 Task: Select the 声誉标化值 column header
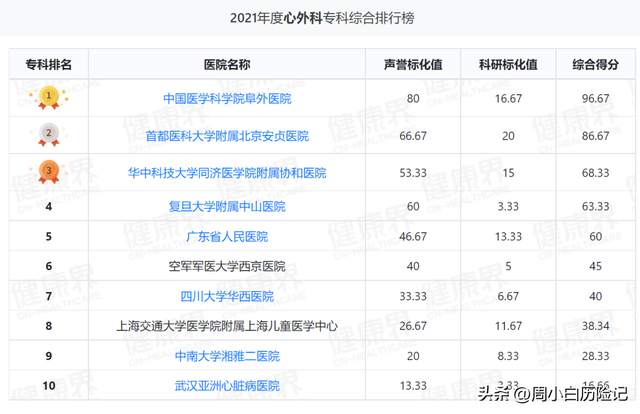(413, 64)
